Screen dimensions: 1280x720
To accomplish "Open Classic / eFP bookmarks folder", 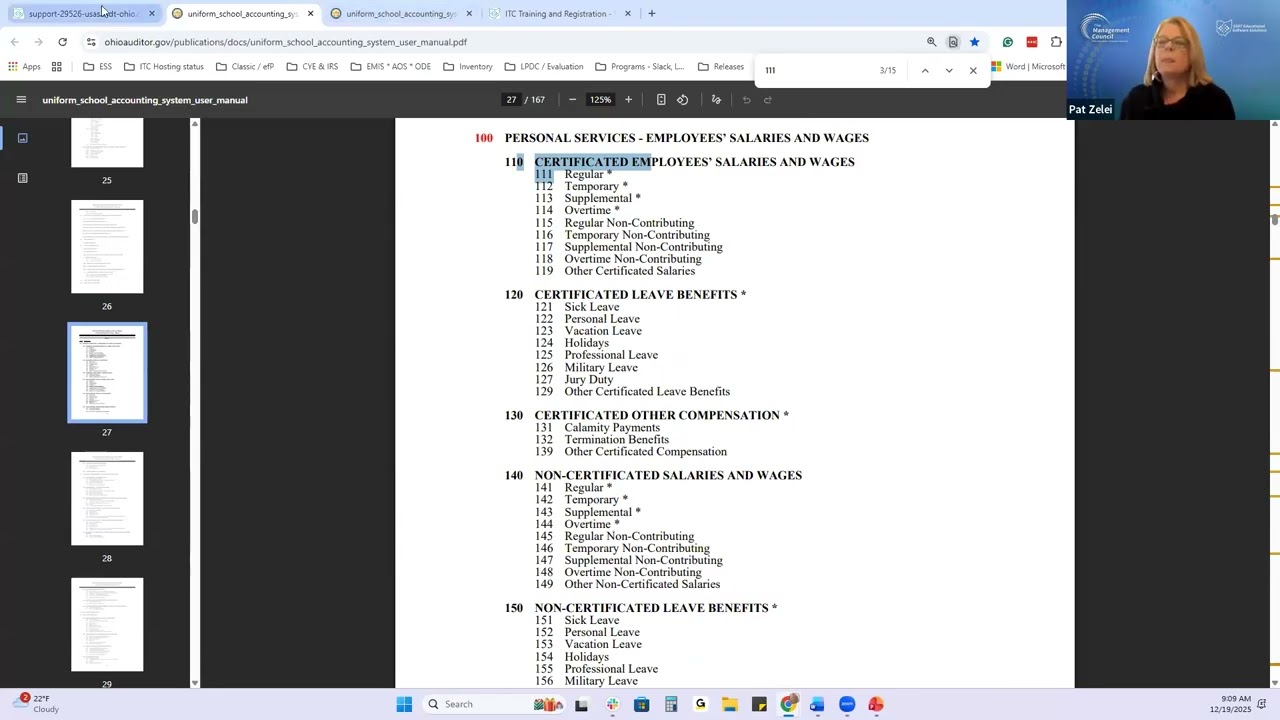I will 245,67.
